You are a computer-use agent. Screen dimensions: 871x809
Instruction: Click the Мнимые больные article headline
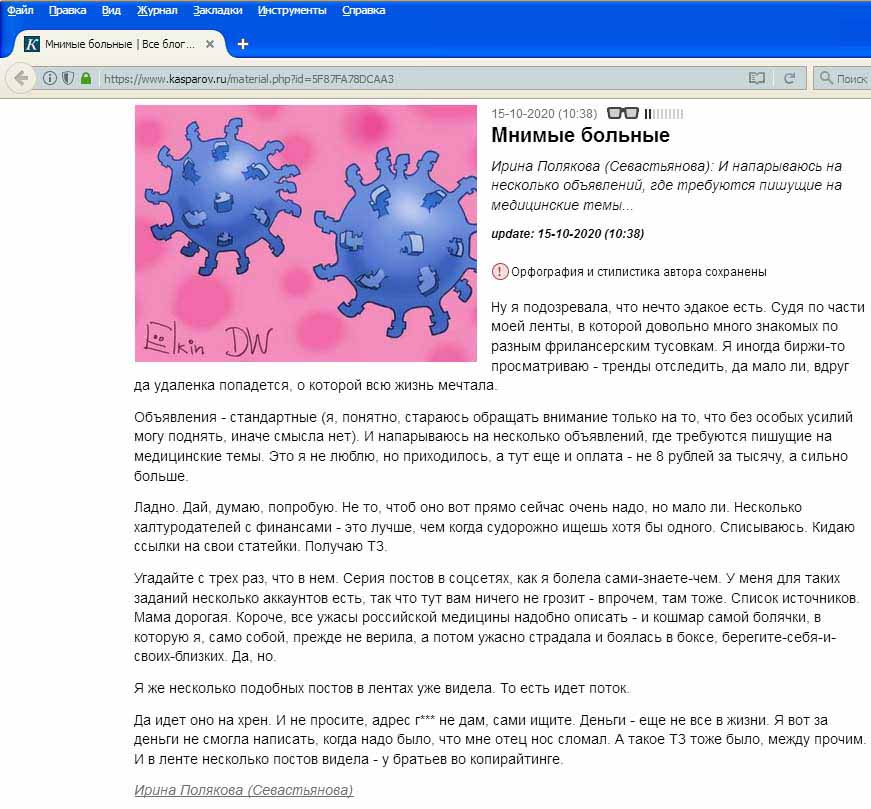click(580, 135)
